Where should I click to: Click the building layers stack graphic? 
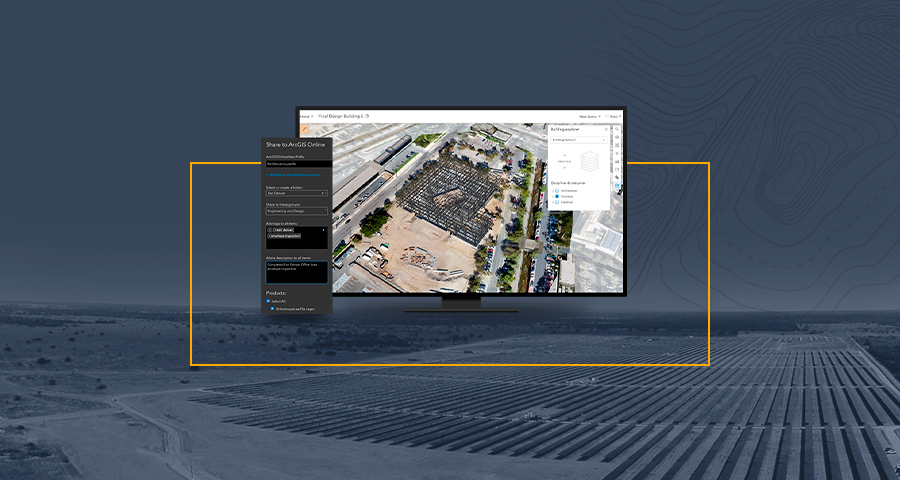[x=589, y=162]
